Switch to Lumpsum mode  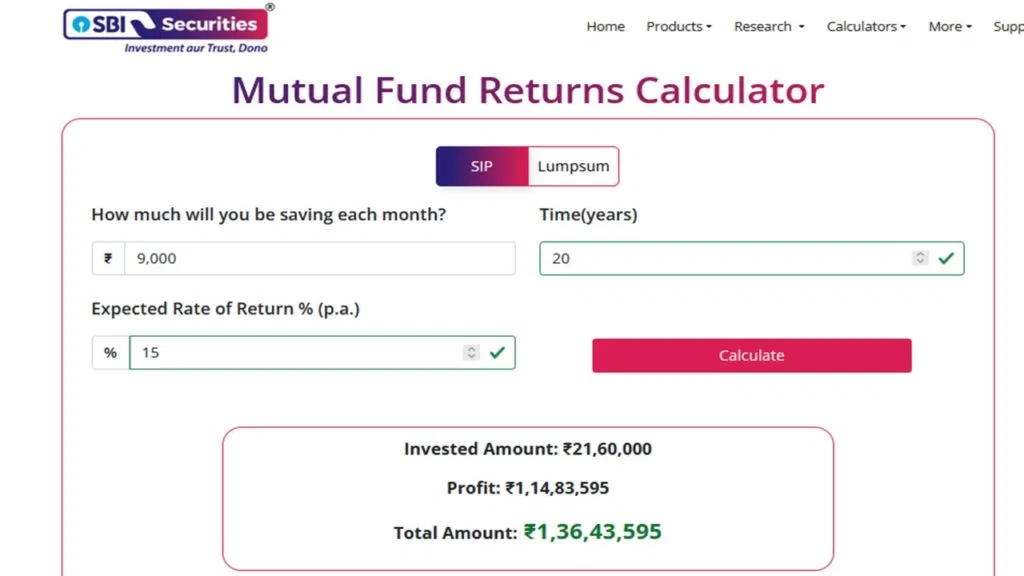click(x=573, y=166)
